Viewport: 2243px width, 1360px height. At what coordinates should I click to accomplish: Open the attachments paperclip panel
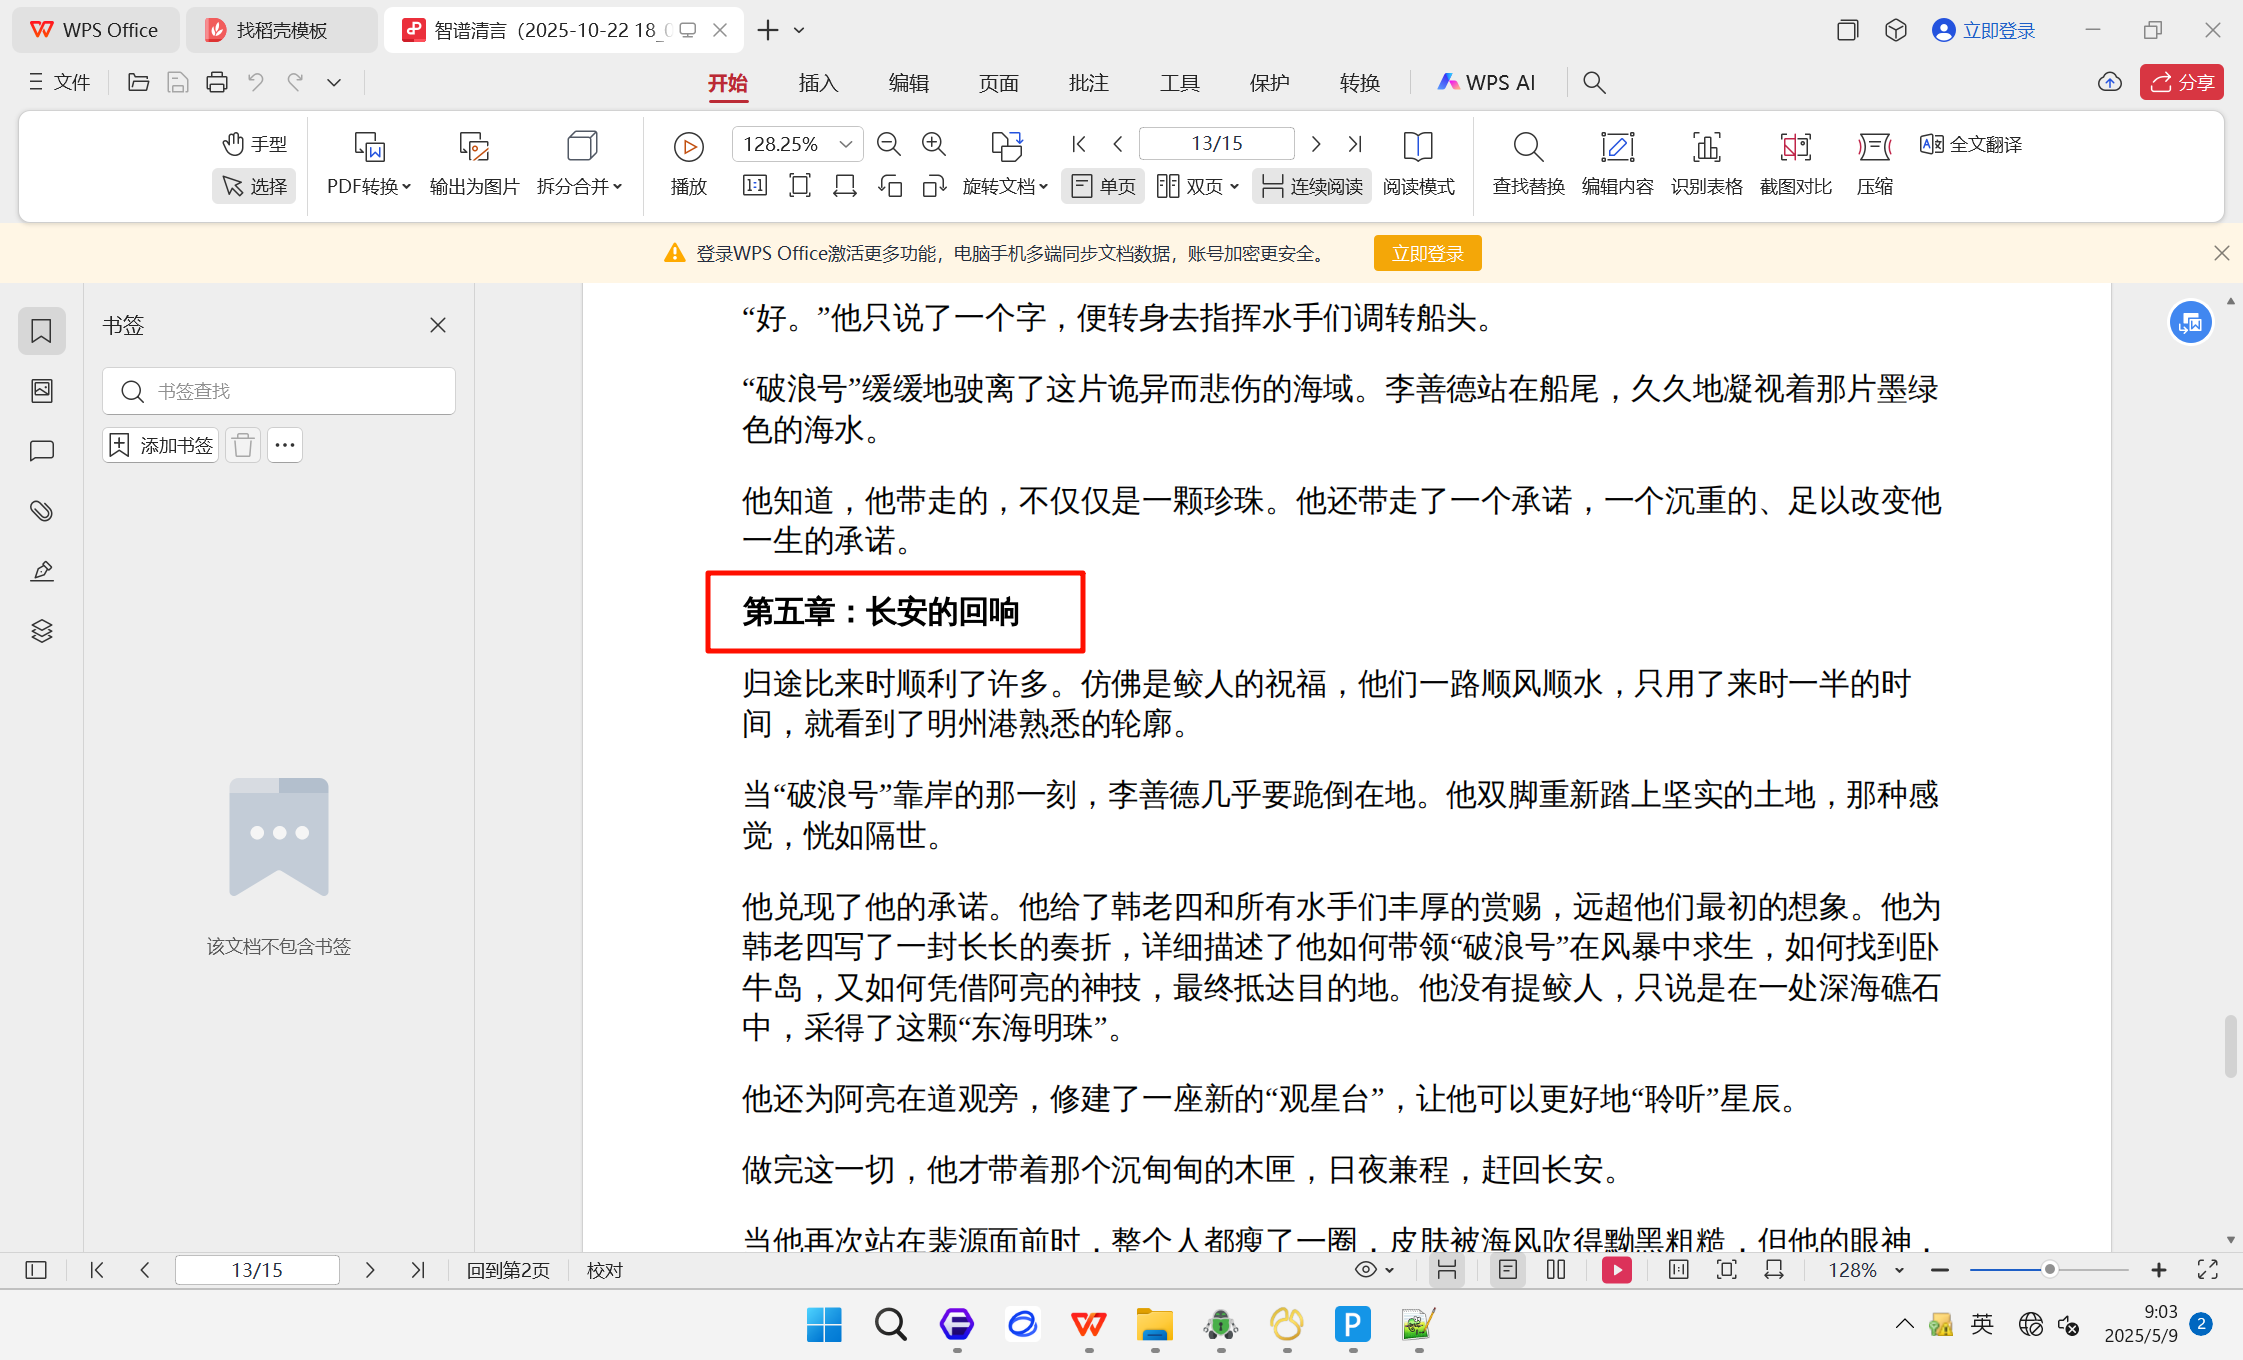click(x=42, y=511)
